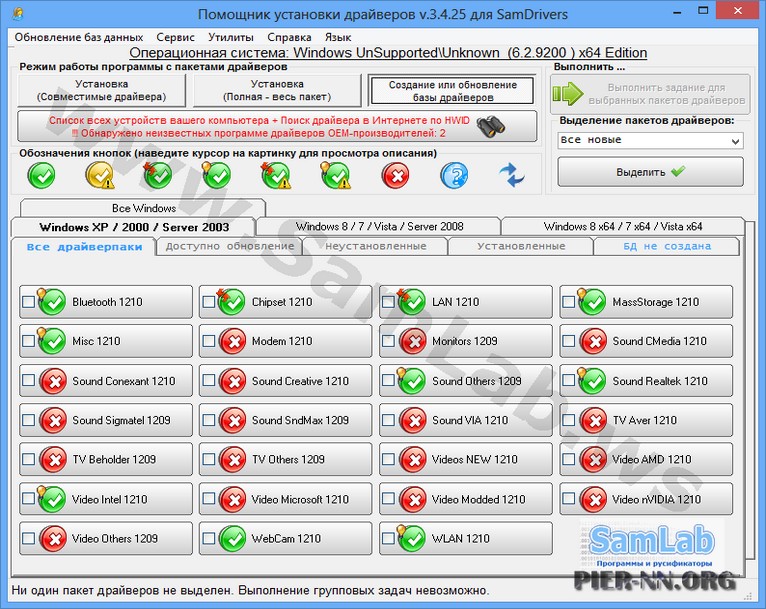766x609 pixels.
Task: Click the red X legend icon
Action: [395, 175]
